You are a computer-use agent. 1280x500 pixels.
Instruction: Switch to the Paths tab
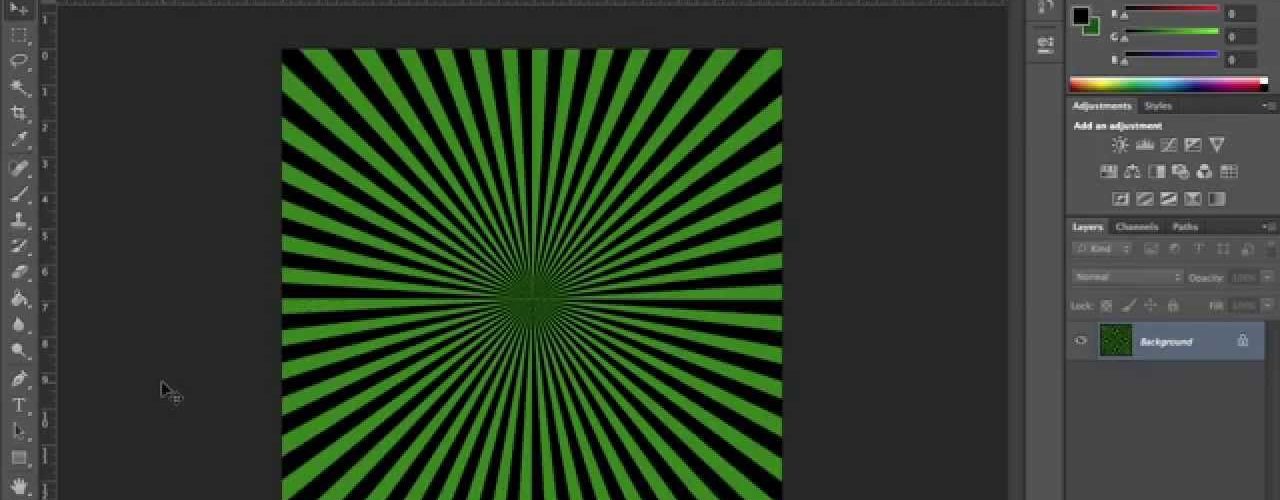[1185, 227]
